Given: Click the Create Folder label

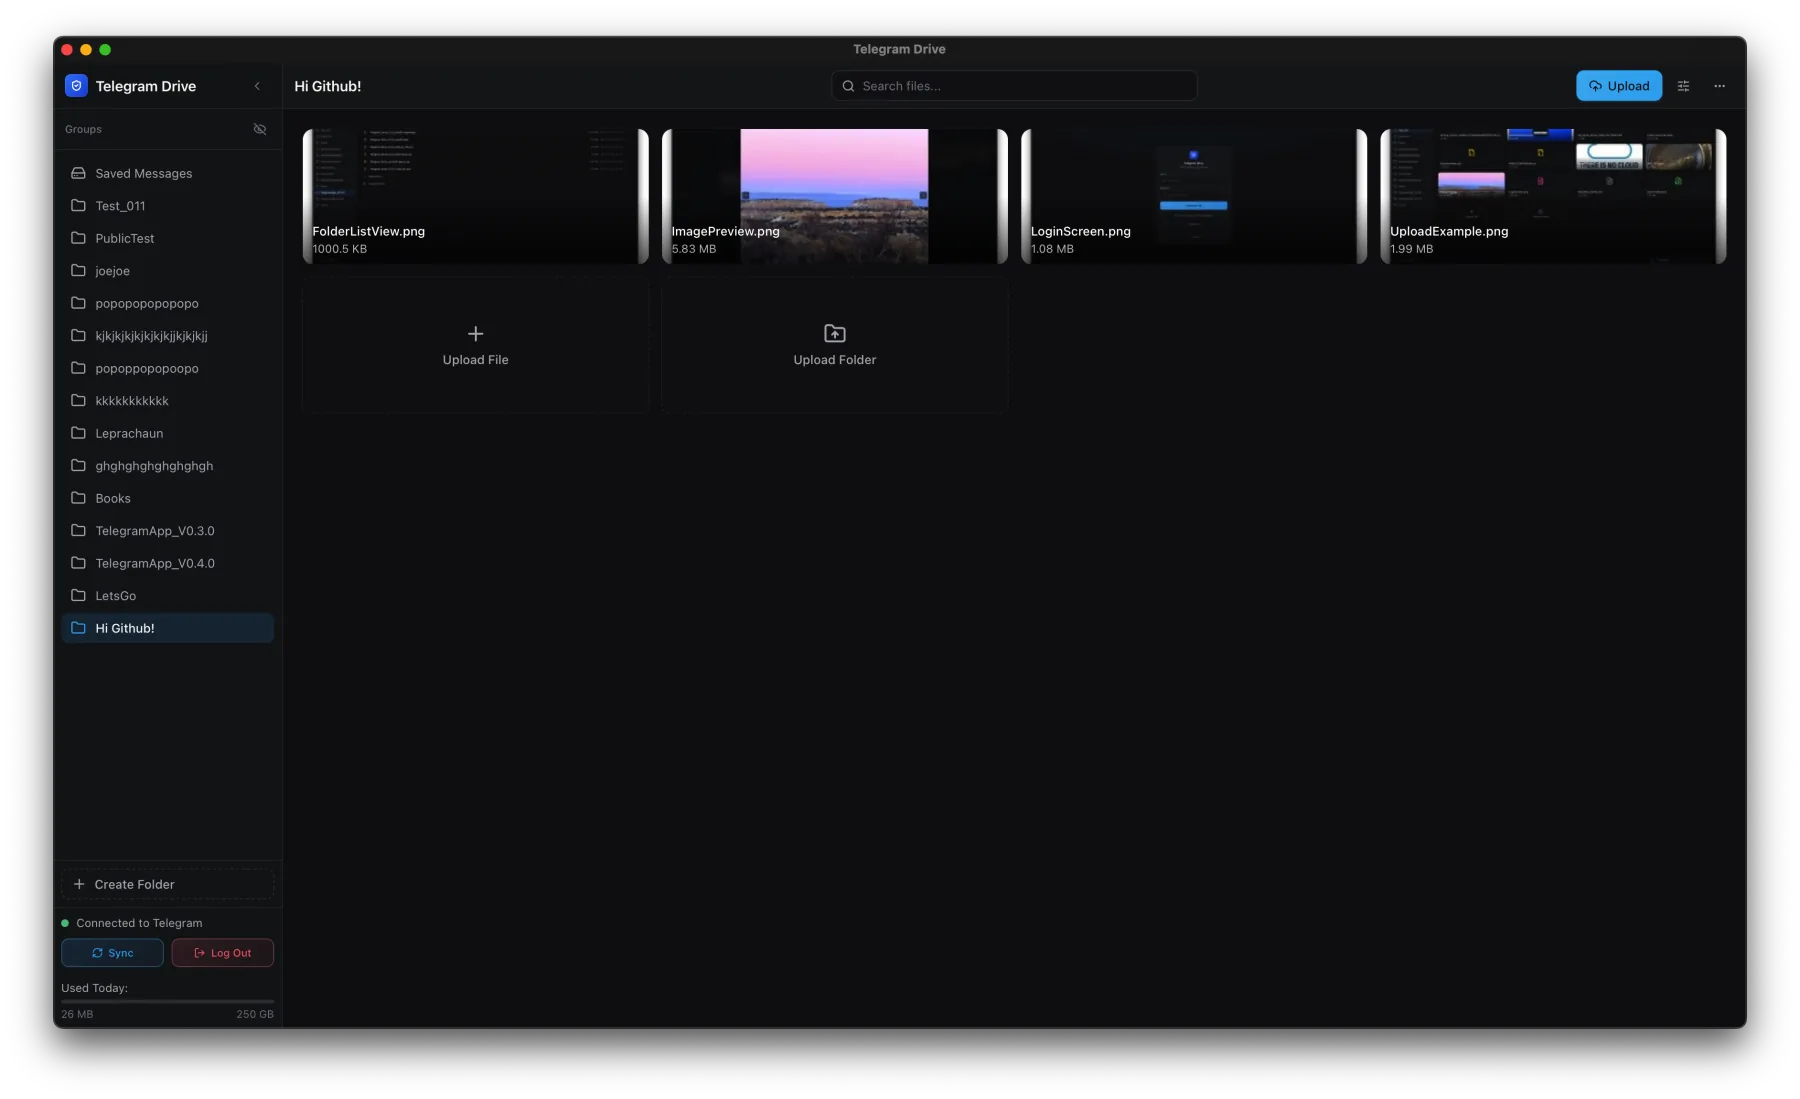Looking at the screenshot, I should 134,884.
